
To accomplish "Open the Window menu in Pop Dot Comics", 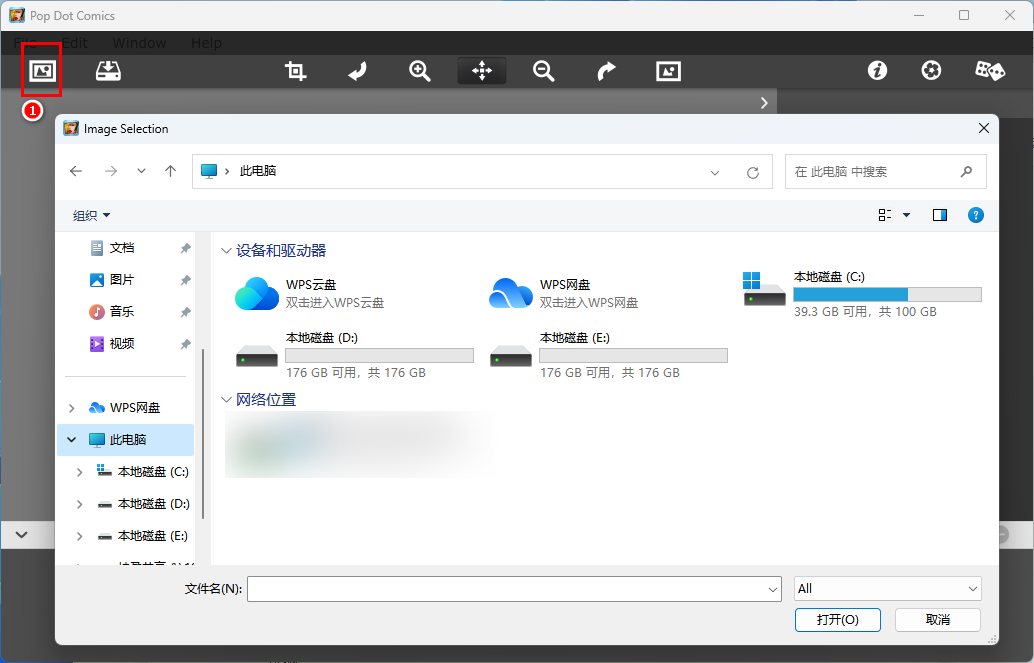I will click(139, 43).
